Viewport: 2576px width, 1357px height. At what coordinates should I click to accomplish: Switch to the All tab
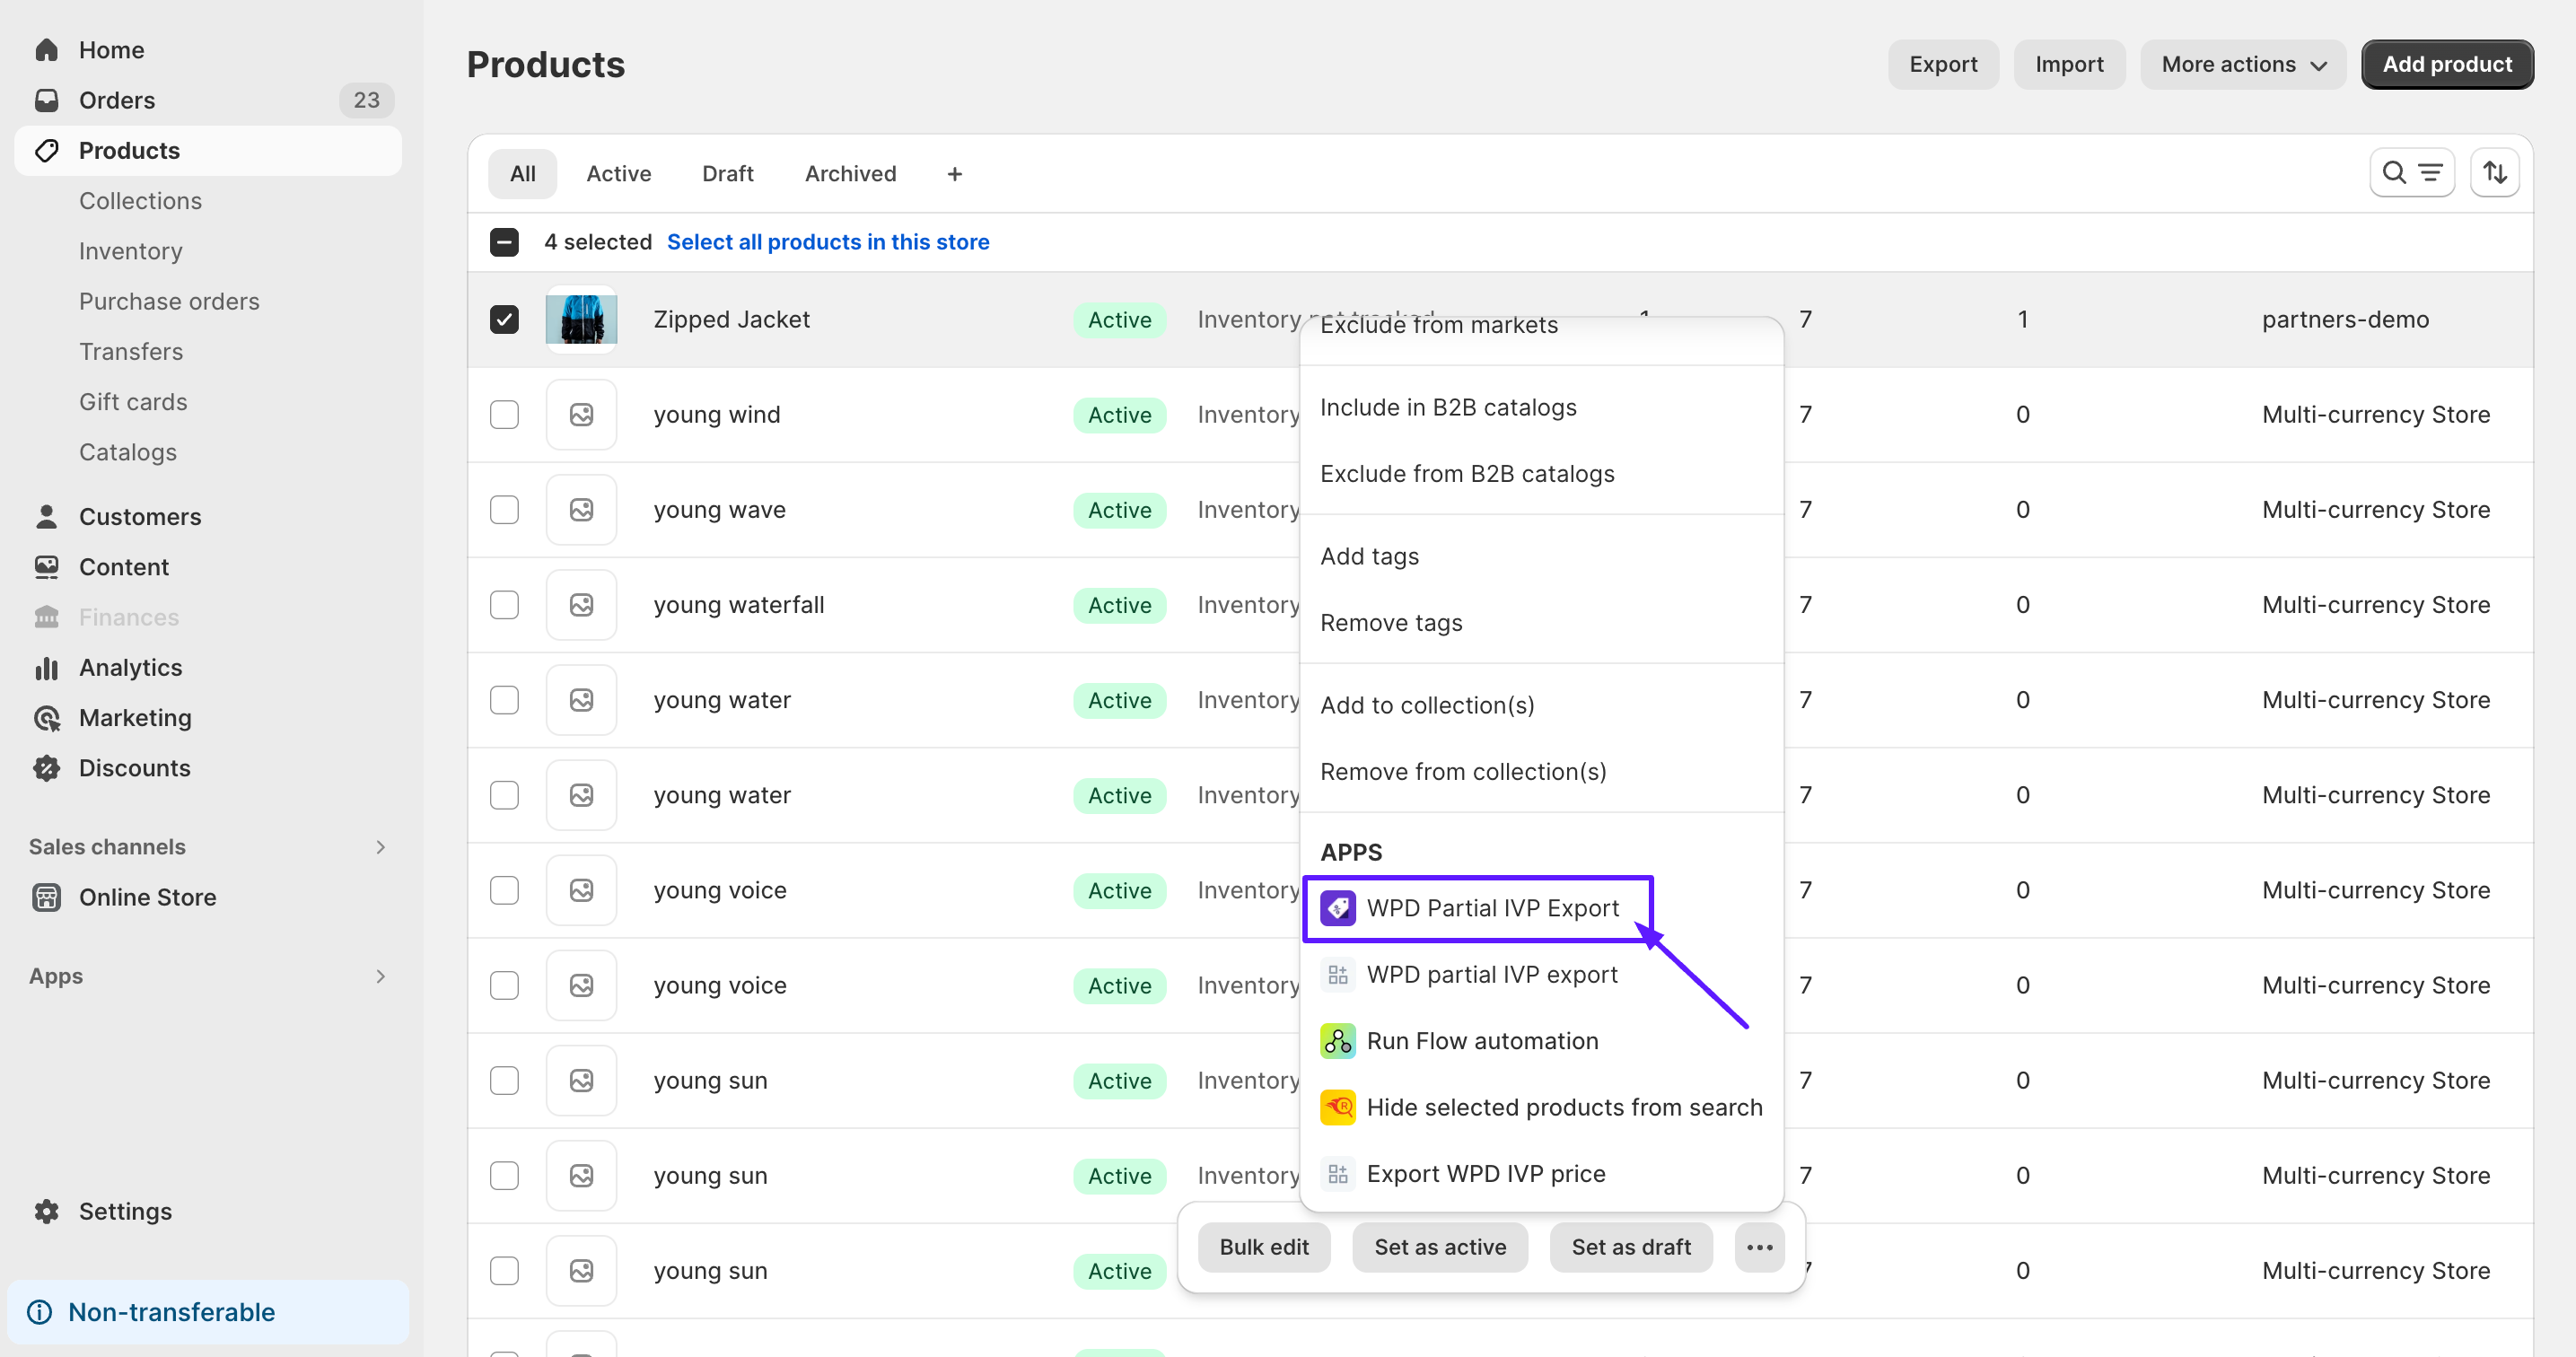(522, 174)
